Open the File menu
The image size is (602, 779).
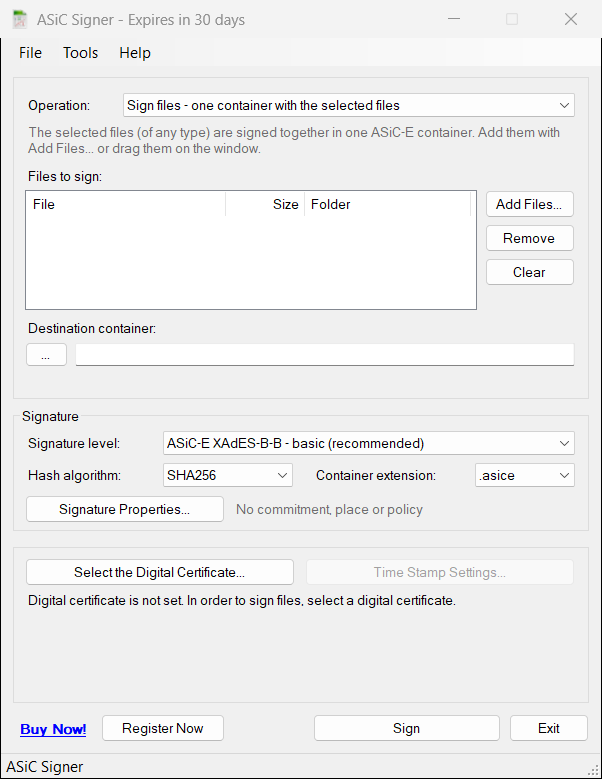tap(30, 53)
